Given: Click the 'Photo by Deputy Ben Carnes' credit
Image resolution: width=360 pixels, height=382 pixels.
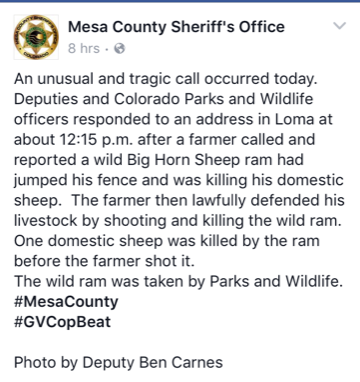Looking at the screenshot, I should pos(118,363).
